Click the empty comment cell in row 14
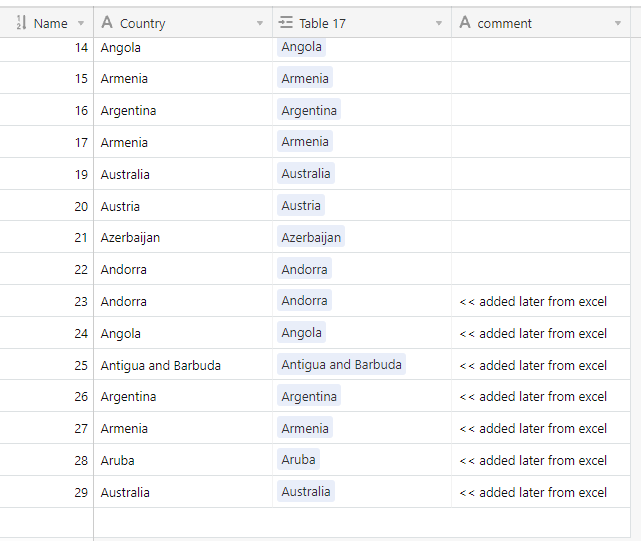Screen dimensions: 641x541 coord(541,49)
